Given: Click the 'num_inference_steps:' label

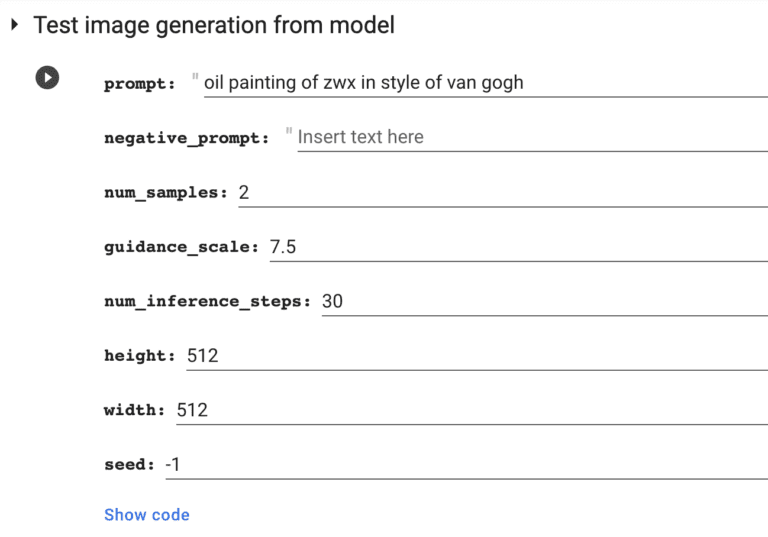Looking at the screenshot, I should [x=208, y=302].
